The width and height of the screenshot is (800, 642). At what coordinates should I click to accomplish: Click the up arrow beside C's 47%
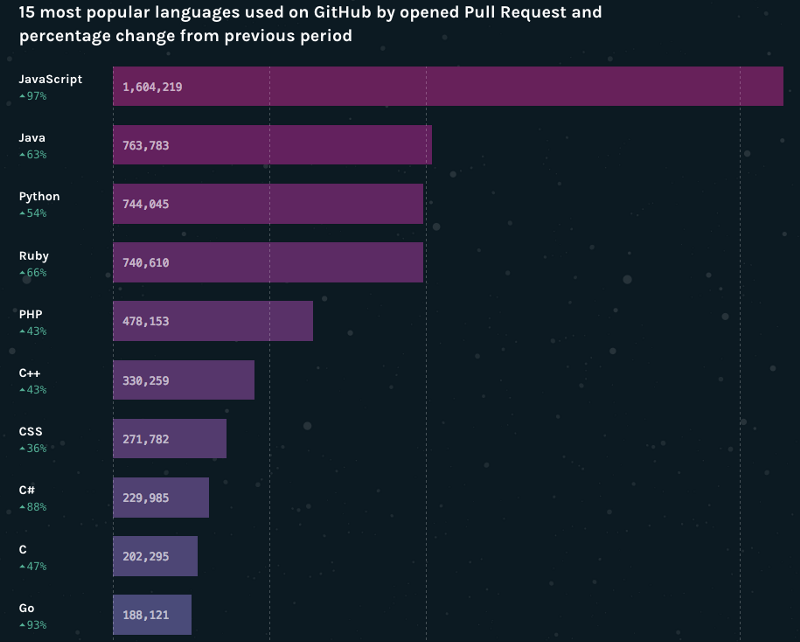pyautogui.click(x=22, y=567)
